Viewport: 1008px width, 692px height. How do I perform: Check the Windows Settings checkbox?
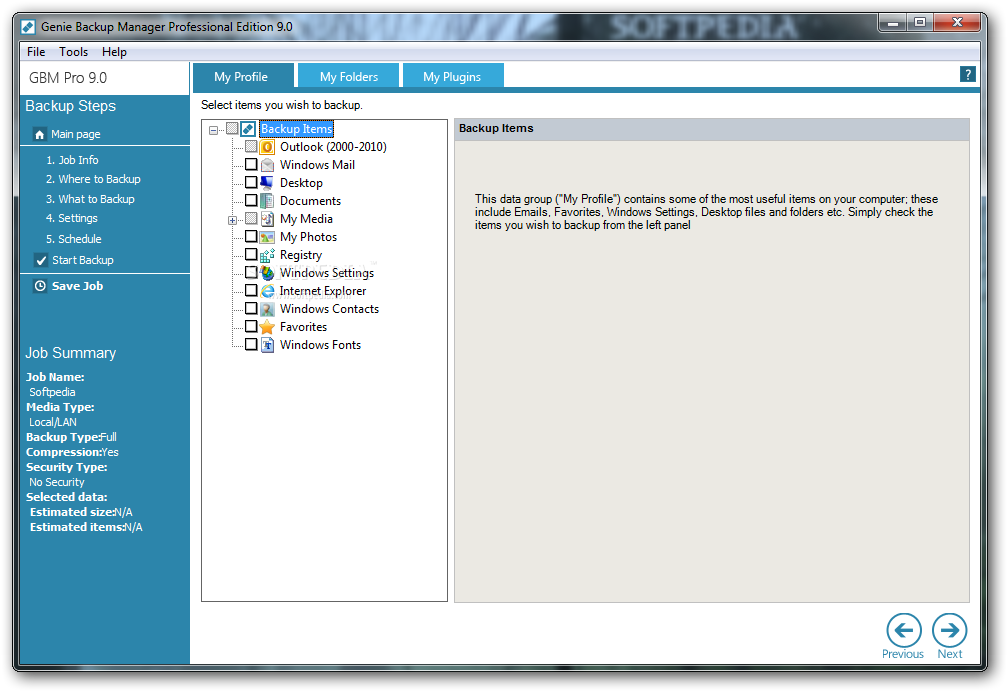[x=251, y=273]
